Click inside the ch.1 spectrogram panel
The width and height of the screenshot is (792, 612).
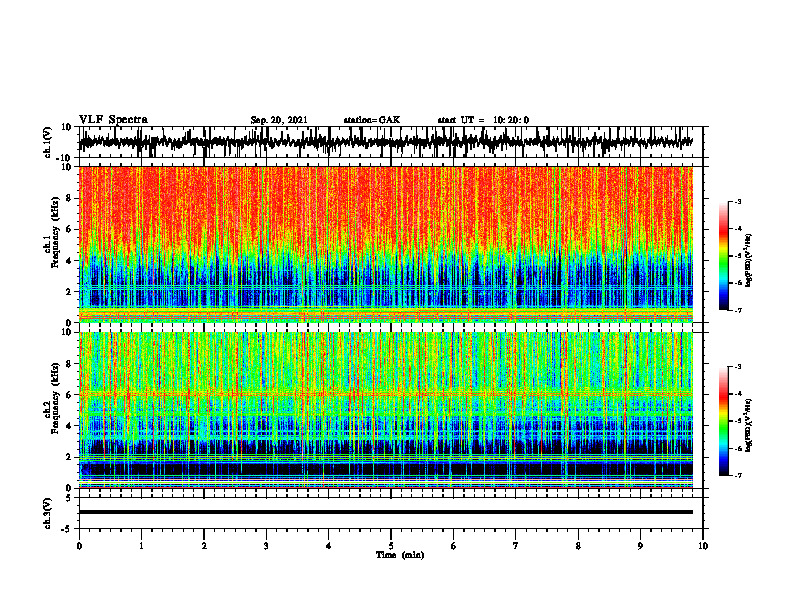(385, 244)
